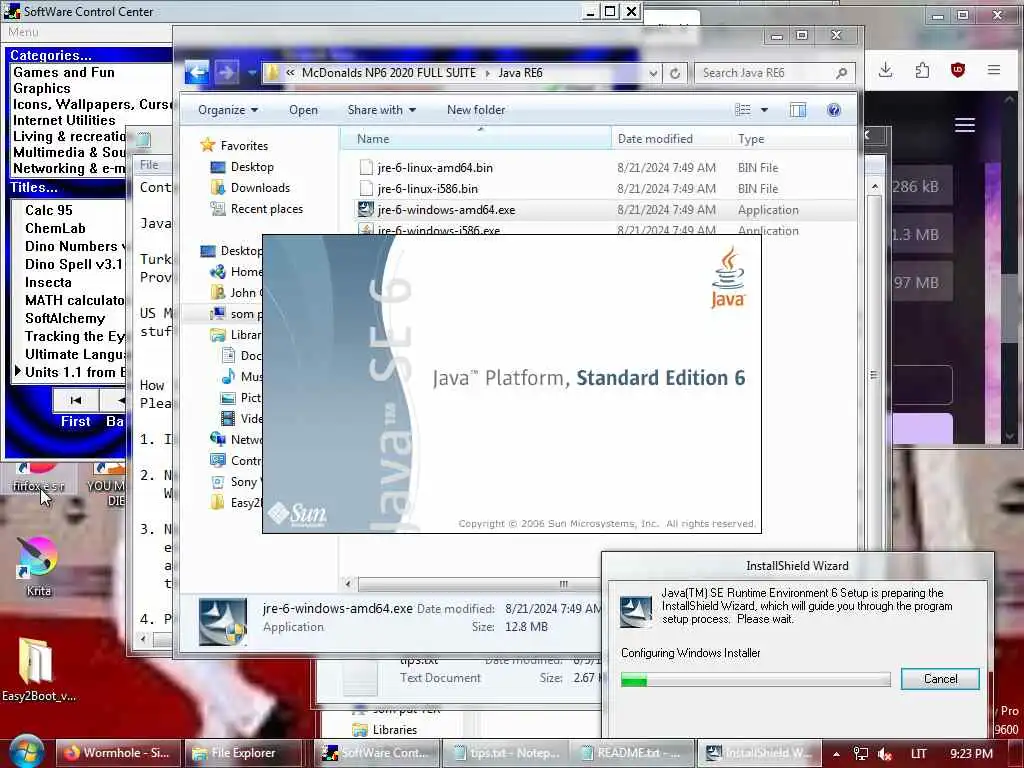Image resolution: width=1024 pixels, height=768 pixels.
Task: Select Internet Utilities category
Action: (64, 120)
